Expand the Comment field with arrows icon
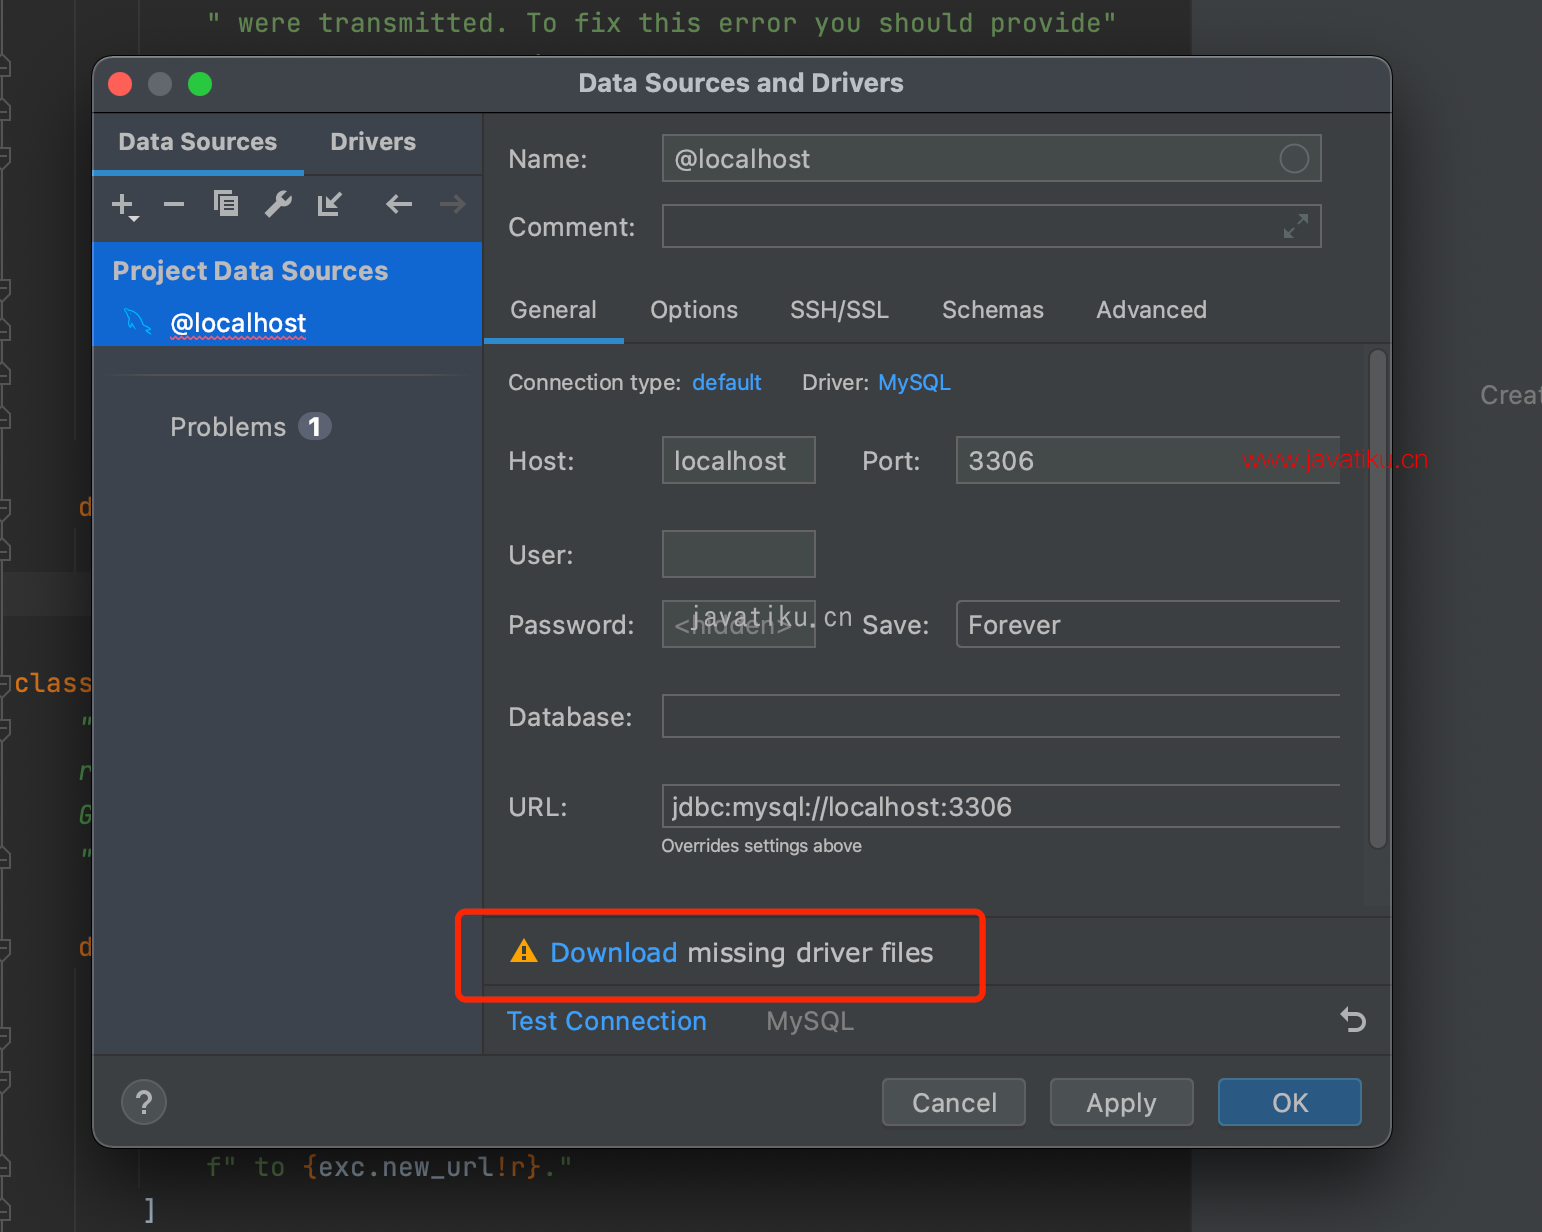This screenshot has width=1542, height=1232. point(1296,227)
